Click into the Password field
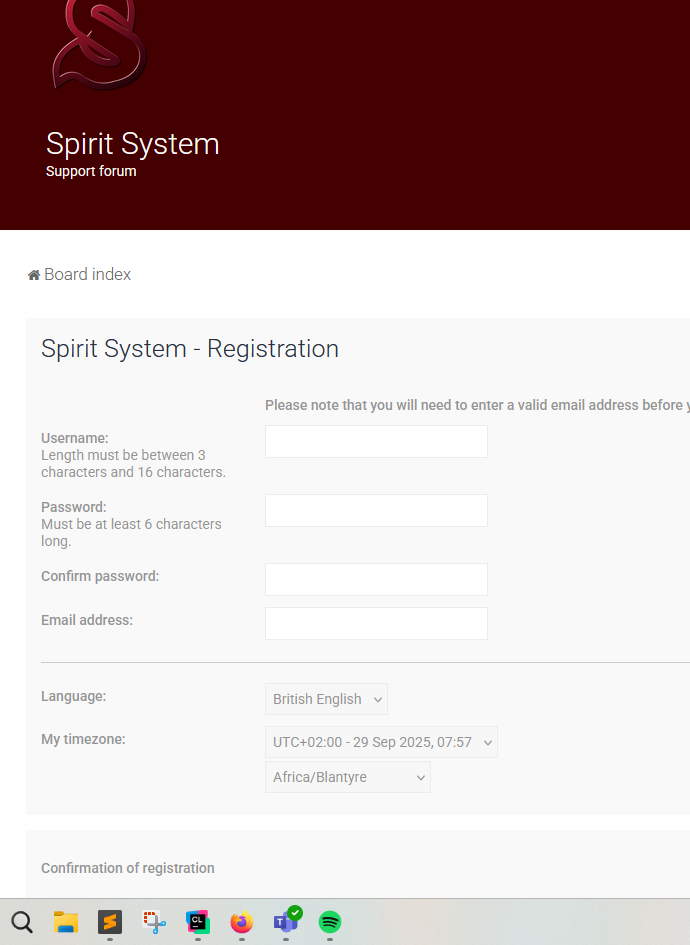The image size is (690, 945). click(376, 510)
